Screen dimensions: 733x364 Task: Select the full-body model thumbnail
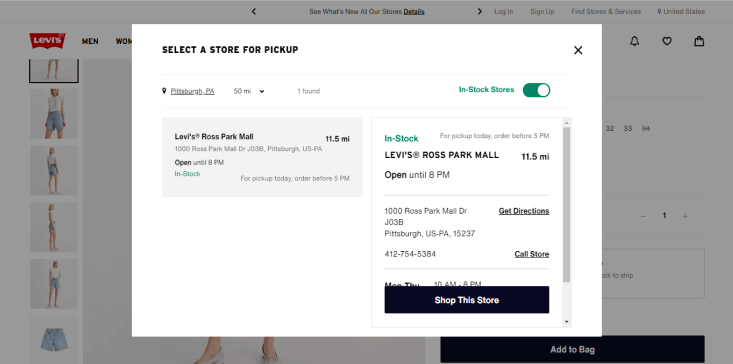click(x=54, y=284)
